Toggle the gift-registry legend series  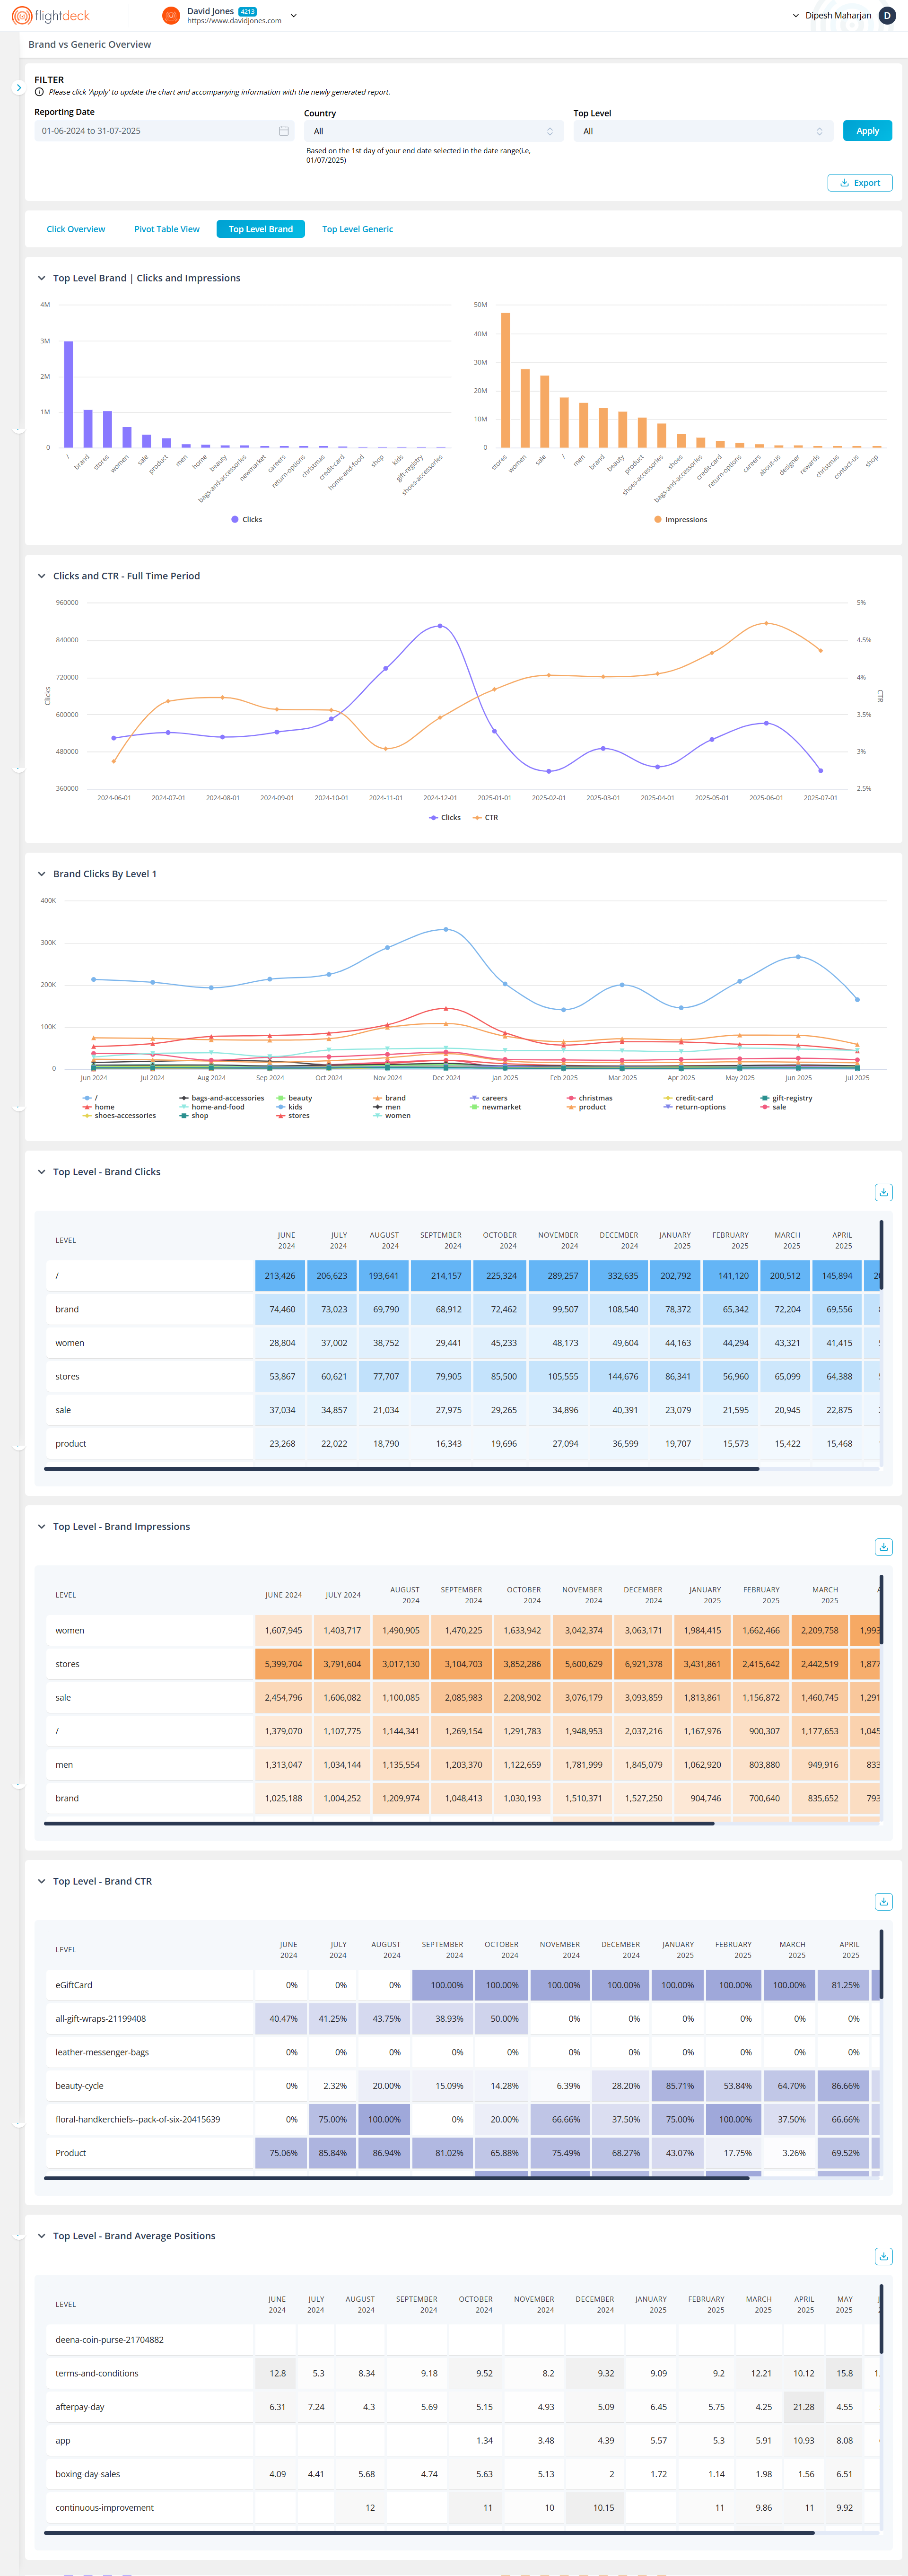point(786,1098)
